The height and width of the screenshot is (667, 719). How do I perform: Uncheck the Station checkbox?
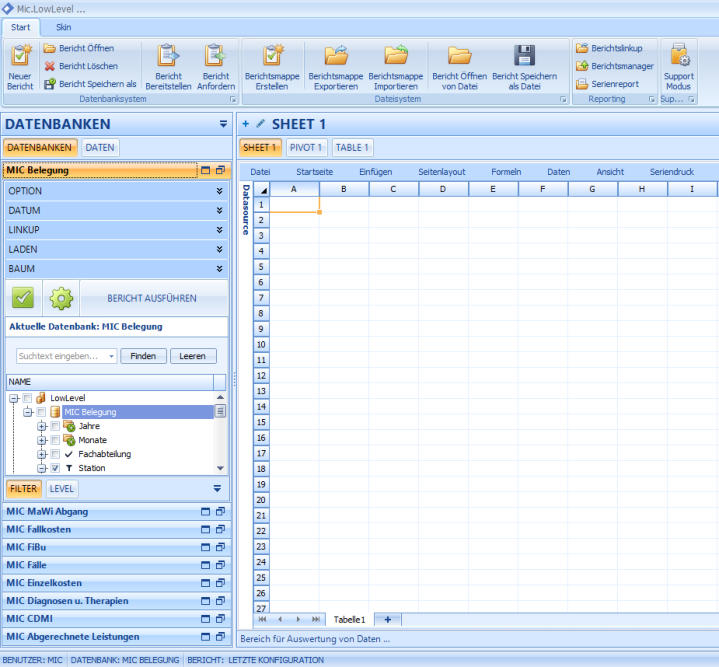(55, 468)
